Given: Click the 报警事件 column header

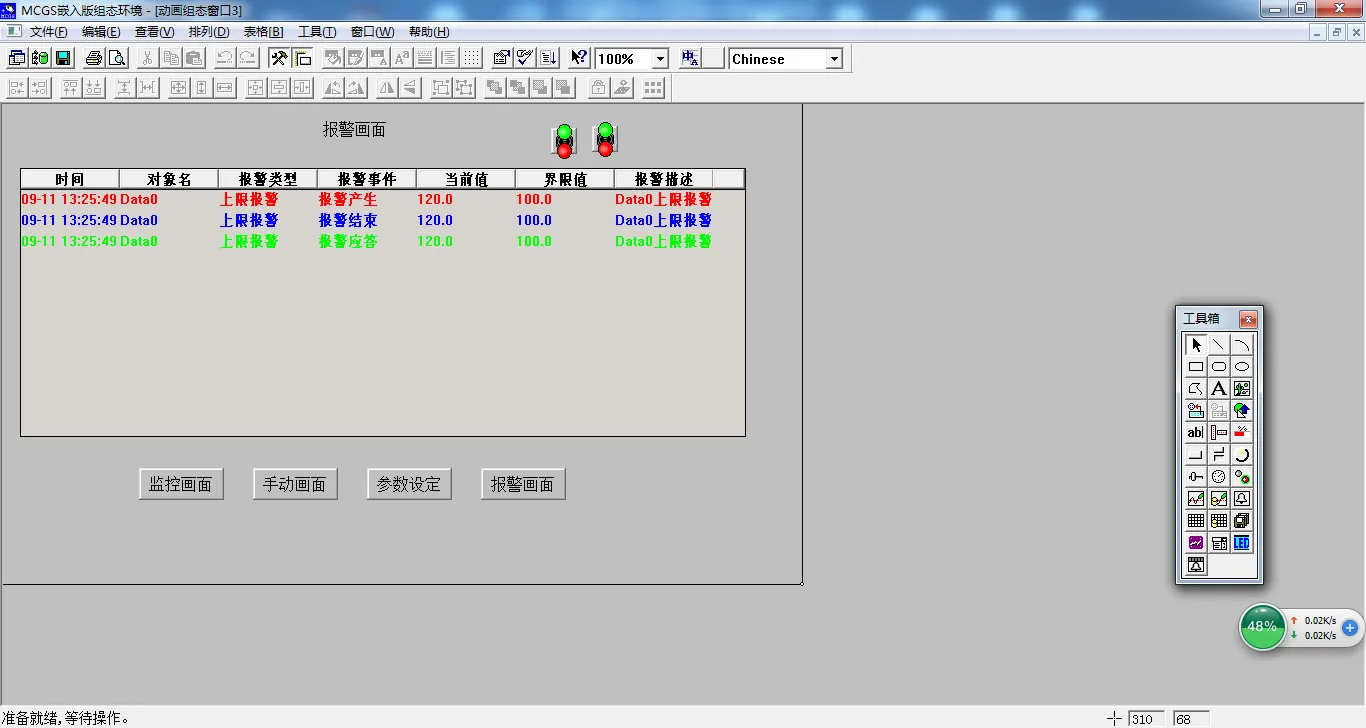Looking at the screenshot, I should pos(367,179).
